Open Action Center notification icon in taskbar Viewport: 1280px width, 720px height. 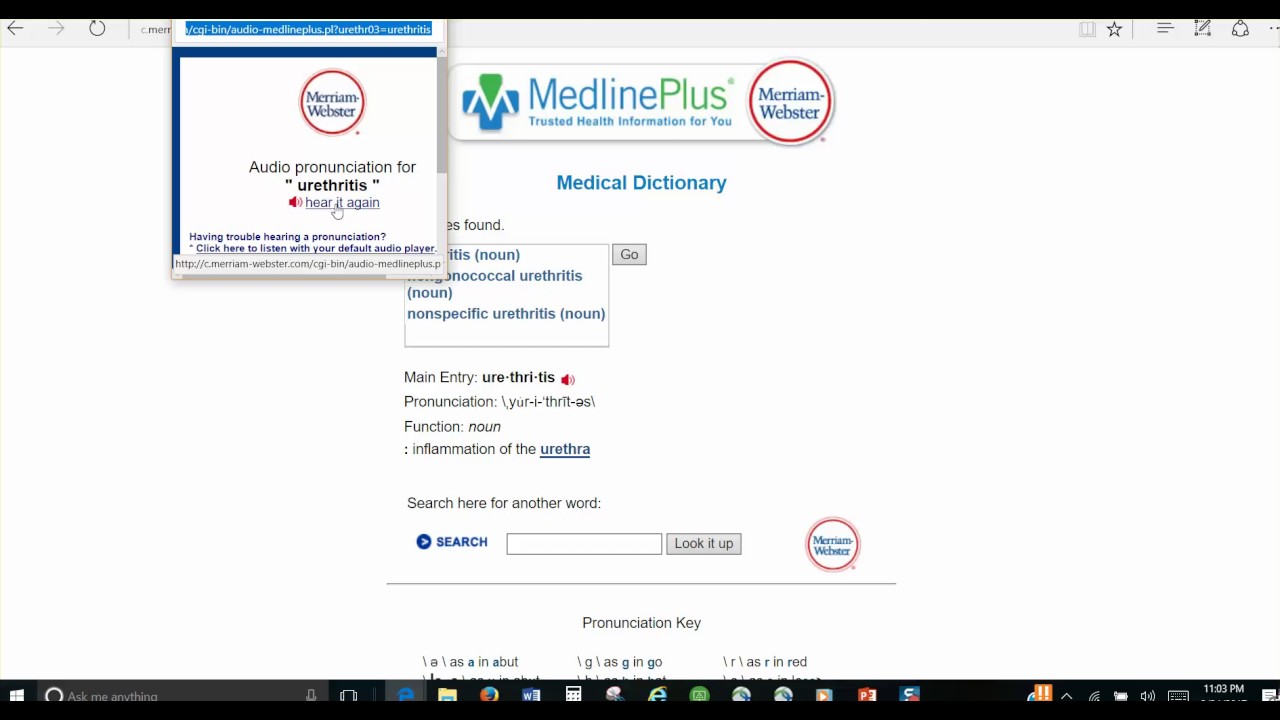1269,697
